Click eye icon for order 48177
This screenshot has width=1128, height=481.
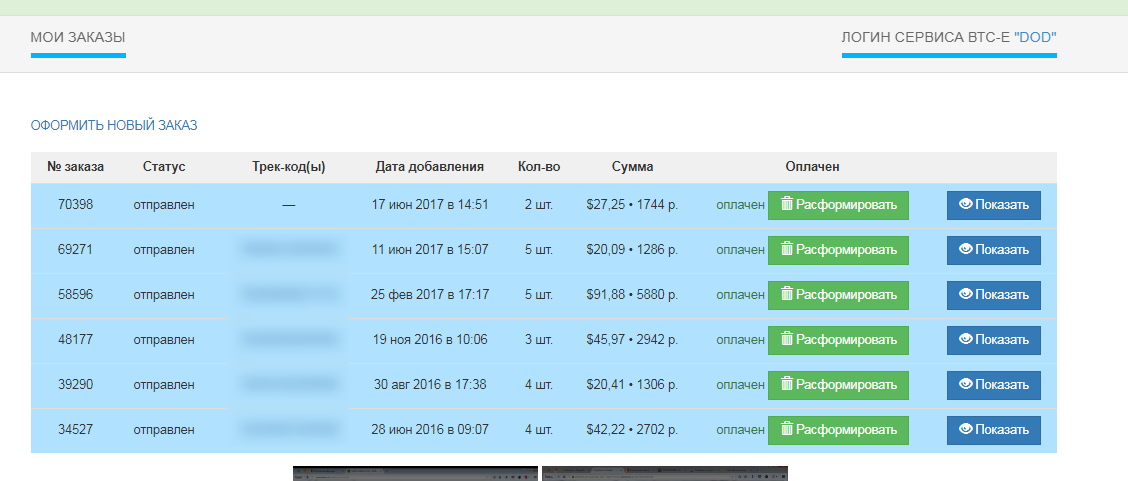[966, 340]
